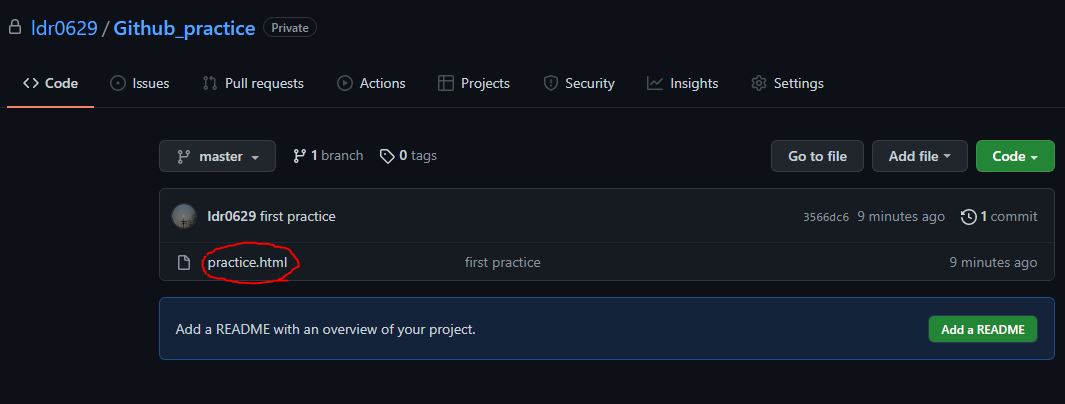View the Security tab
1065x404 pixels.
579,84
